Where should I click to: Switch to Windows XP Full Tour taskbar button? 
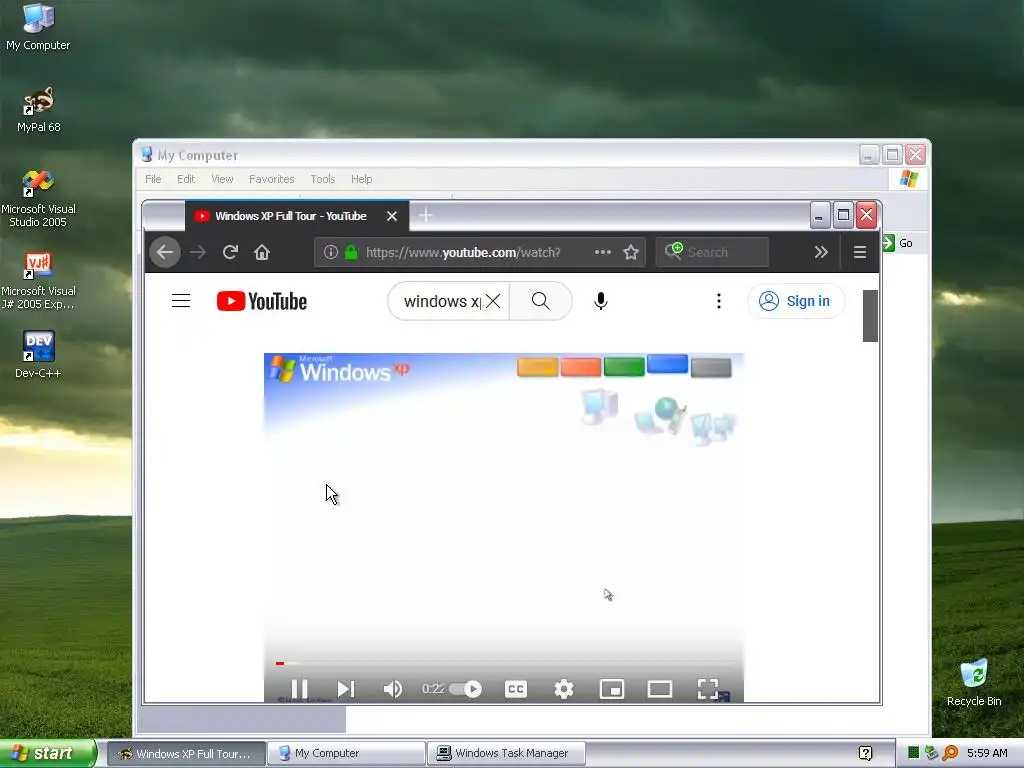click(x=185, y=754)
